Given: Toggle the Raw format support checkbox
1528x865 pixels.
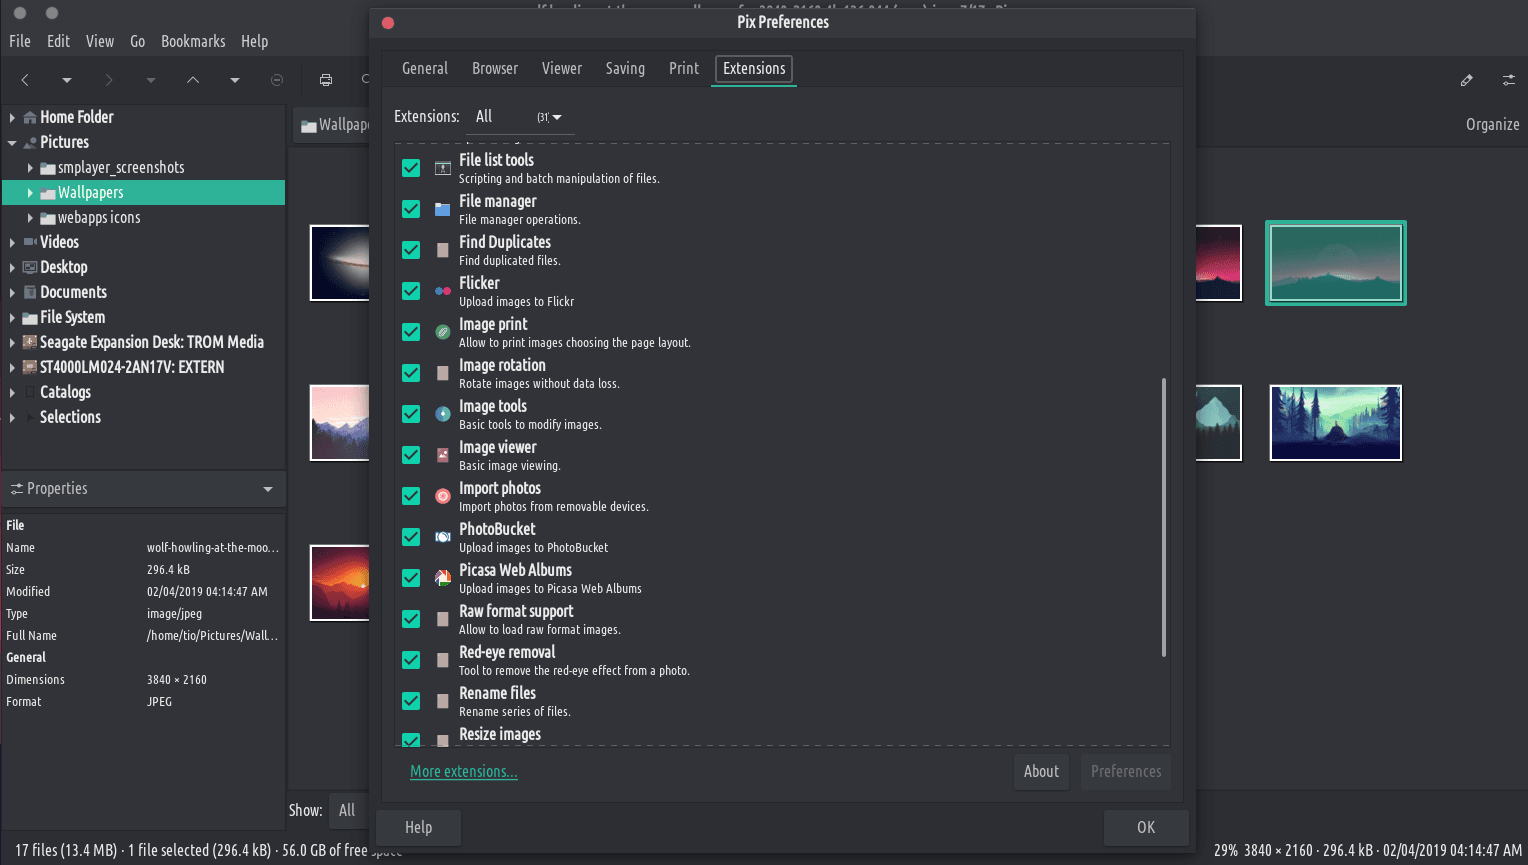Looking at the screenshot, I should click(411, 619).
